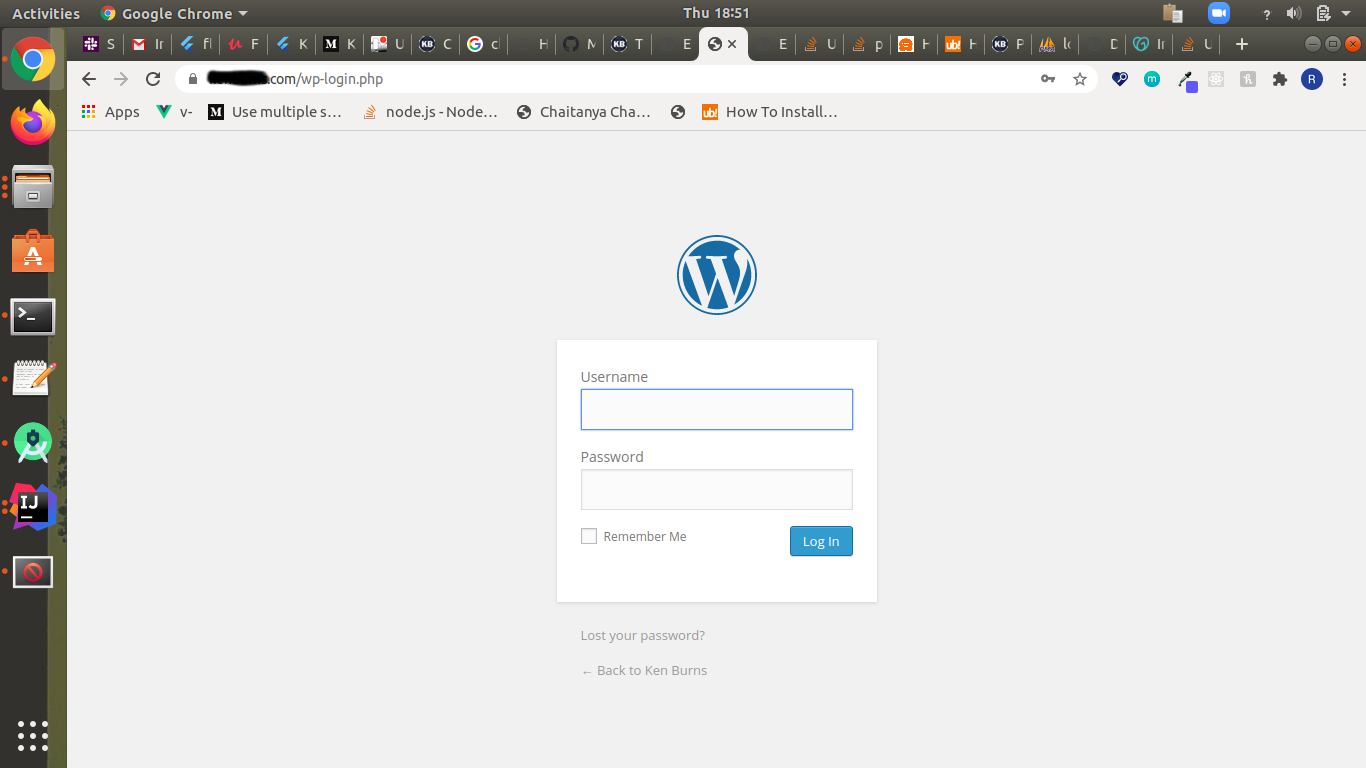Viewport: 1366px width, 768px height.
Task: Open the 'node.js - Node…' bookmark
Action: [430, 112]
